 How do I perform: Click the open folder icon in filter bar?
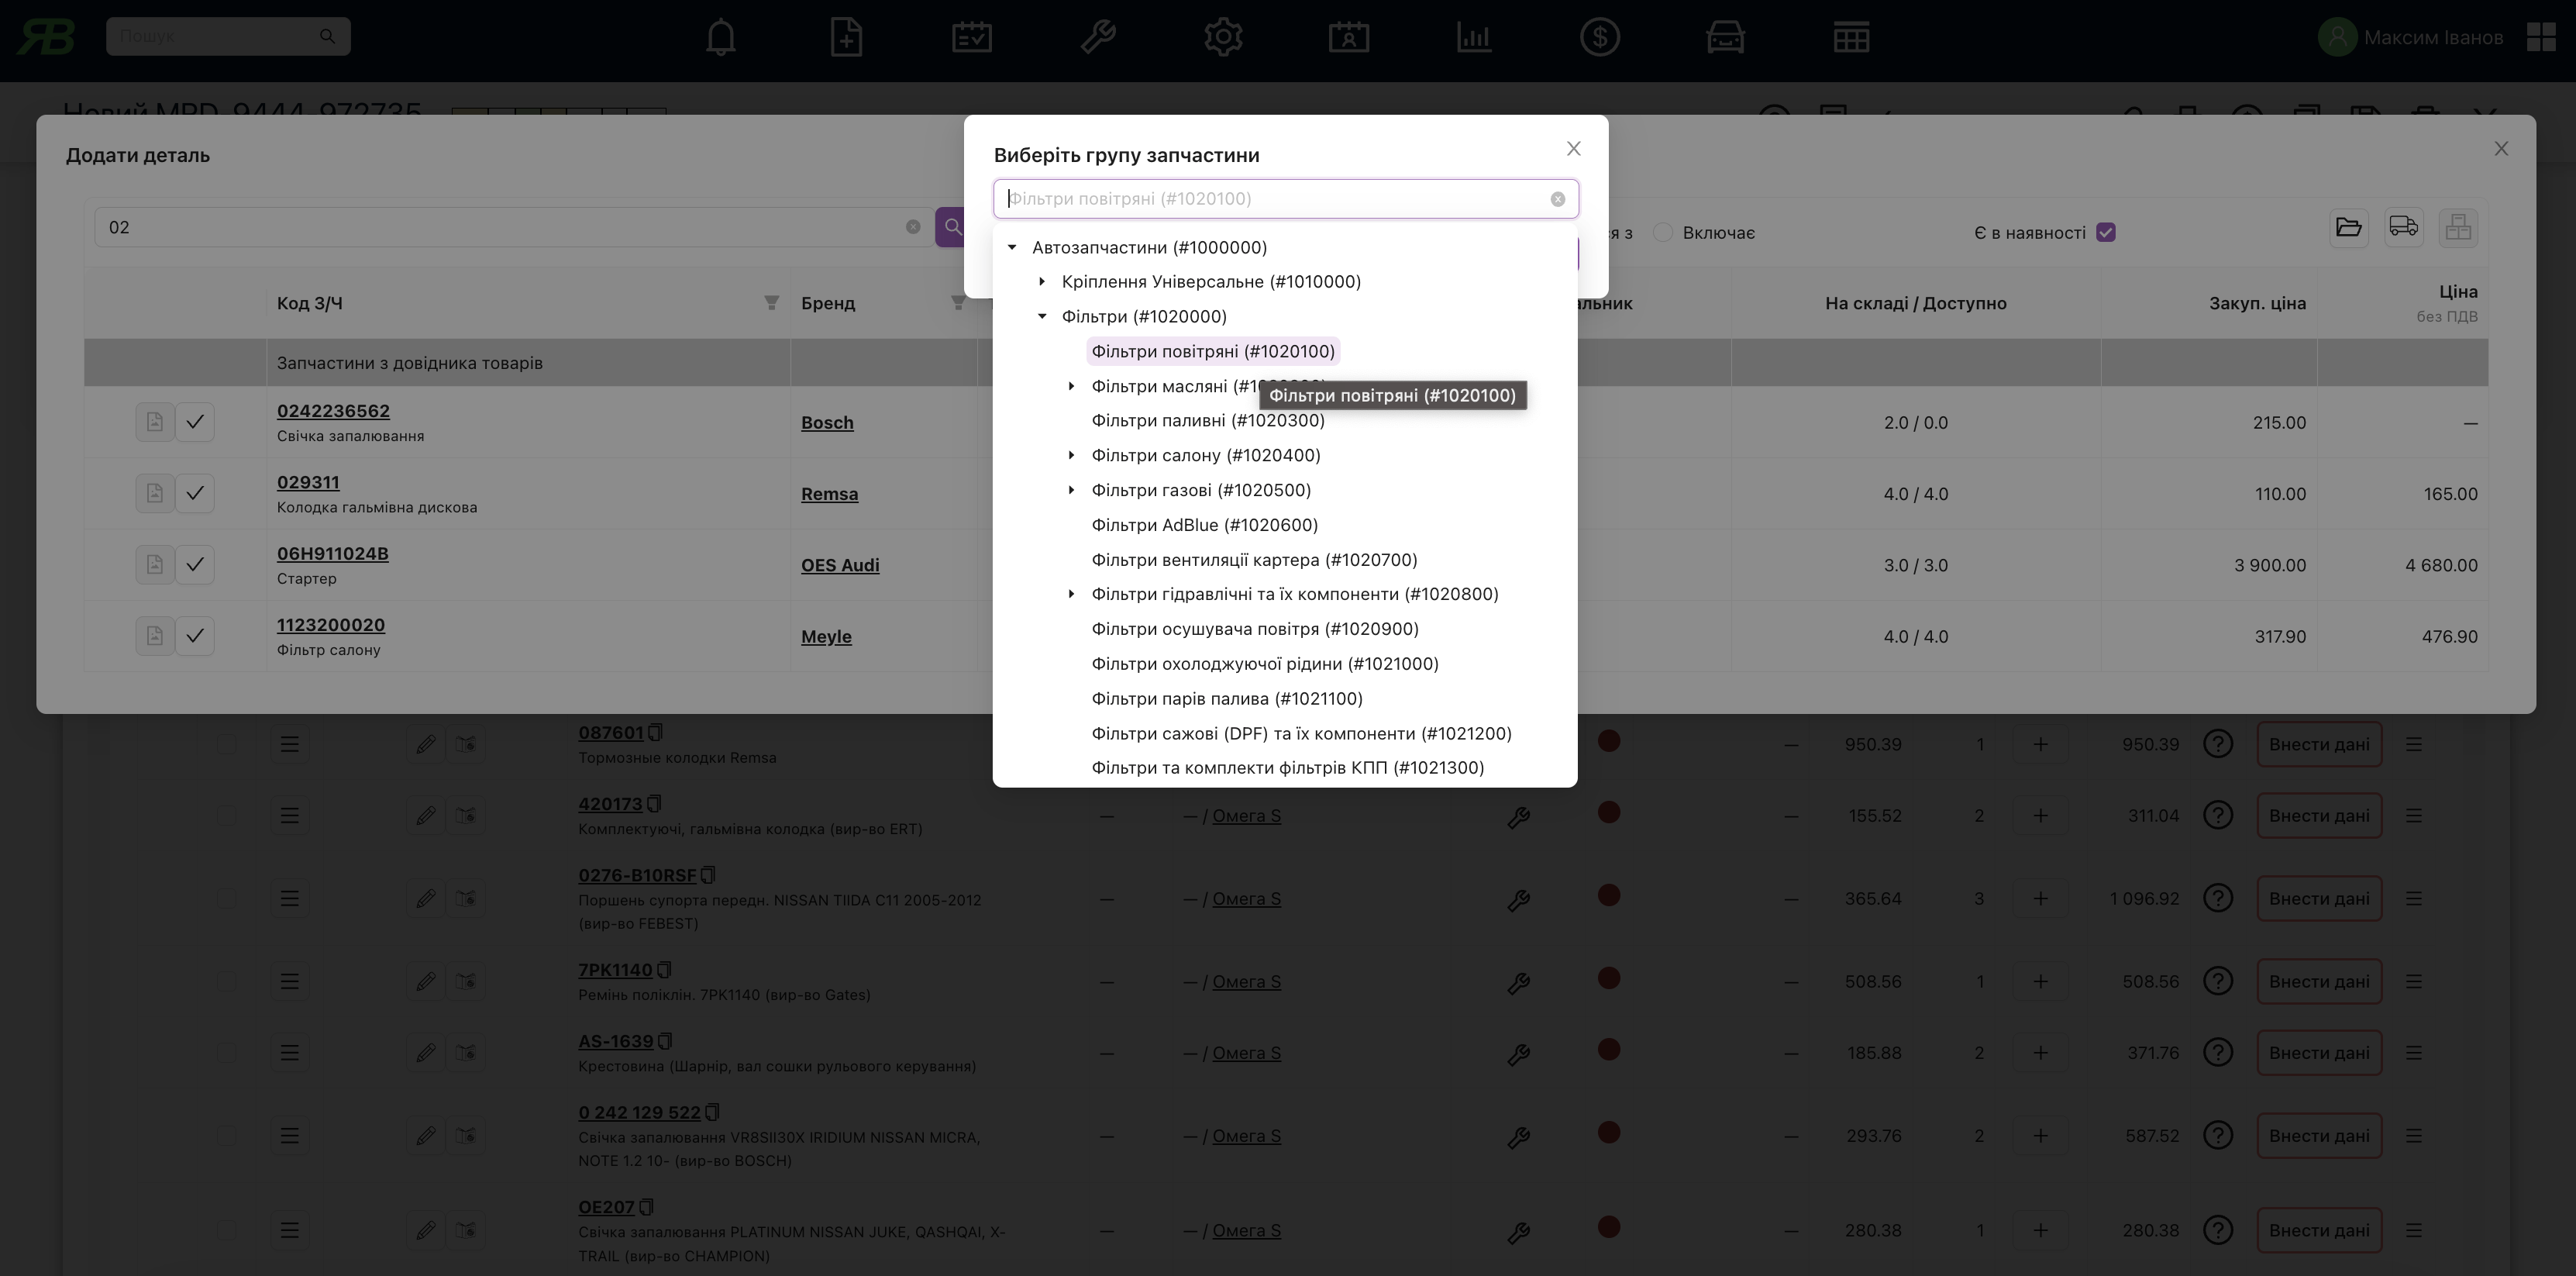click(2348, 227)
